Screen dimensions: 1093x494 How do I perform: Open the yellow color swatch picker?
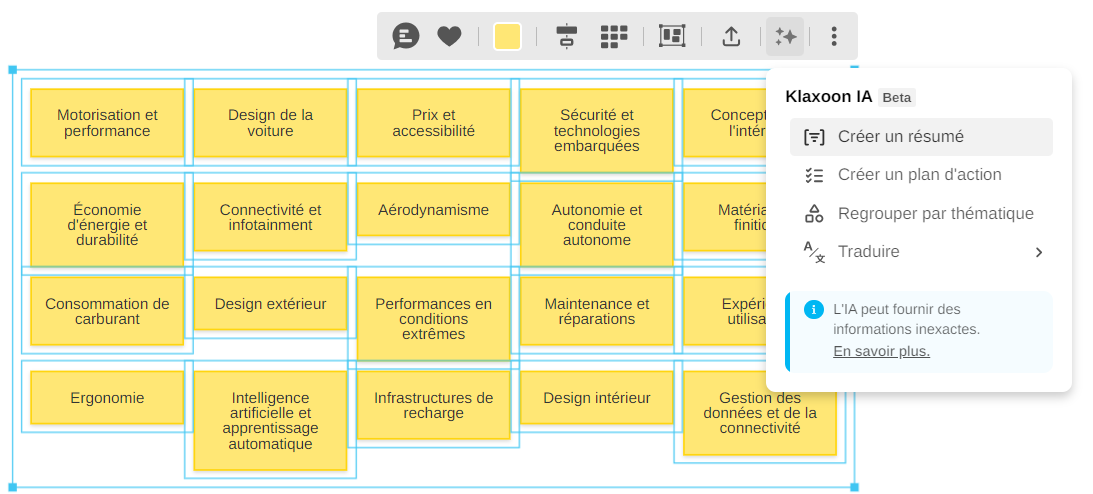[x=507, y=37]
